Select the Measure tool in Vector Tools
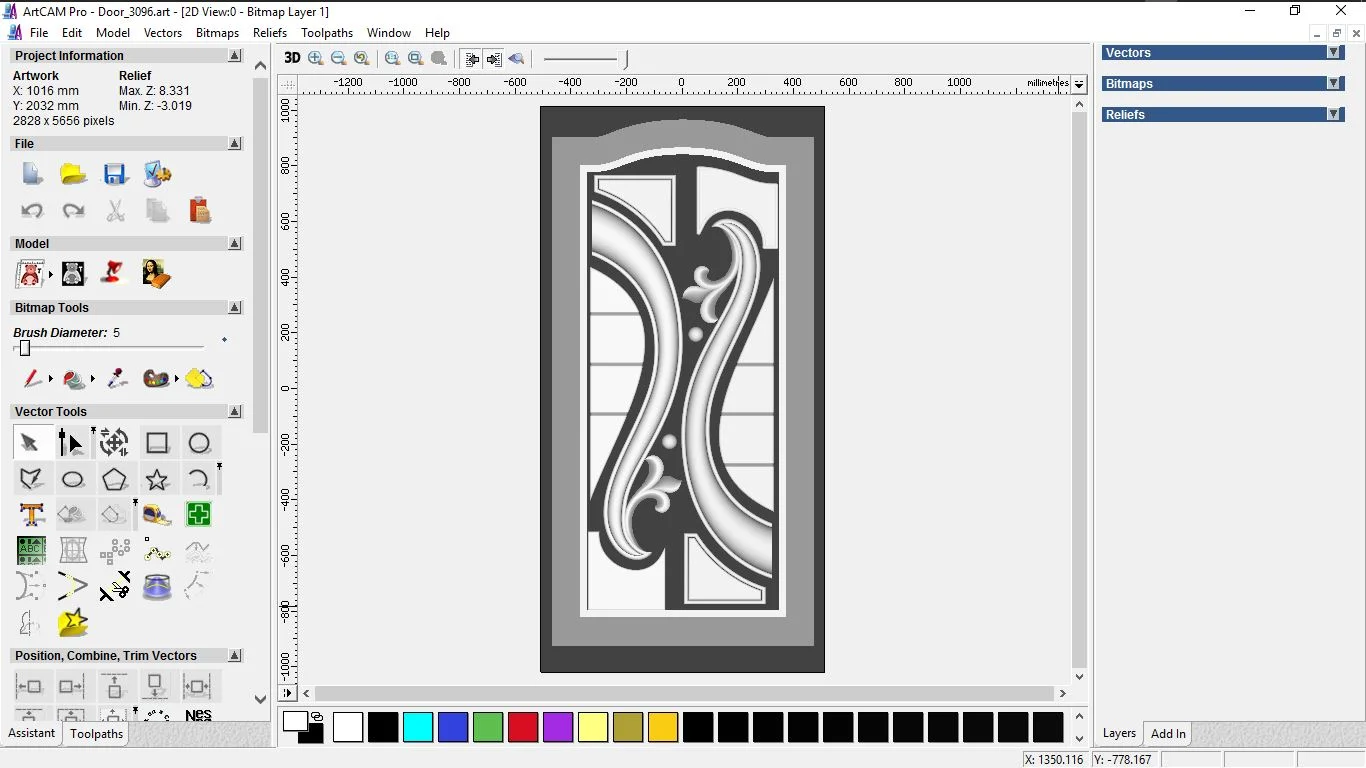Image resolution: width=1366 pixels, height=768 pixels. (x=157, y=514)
